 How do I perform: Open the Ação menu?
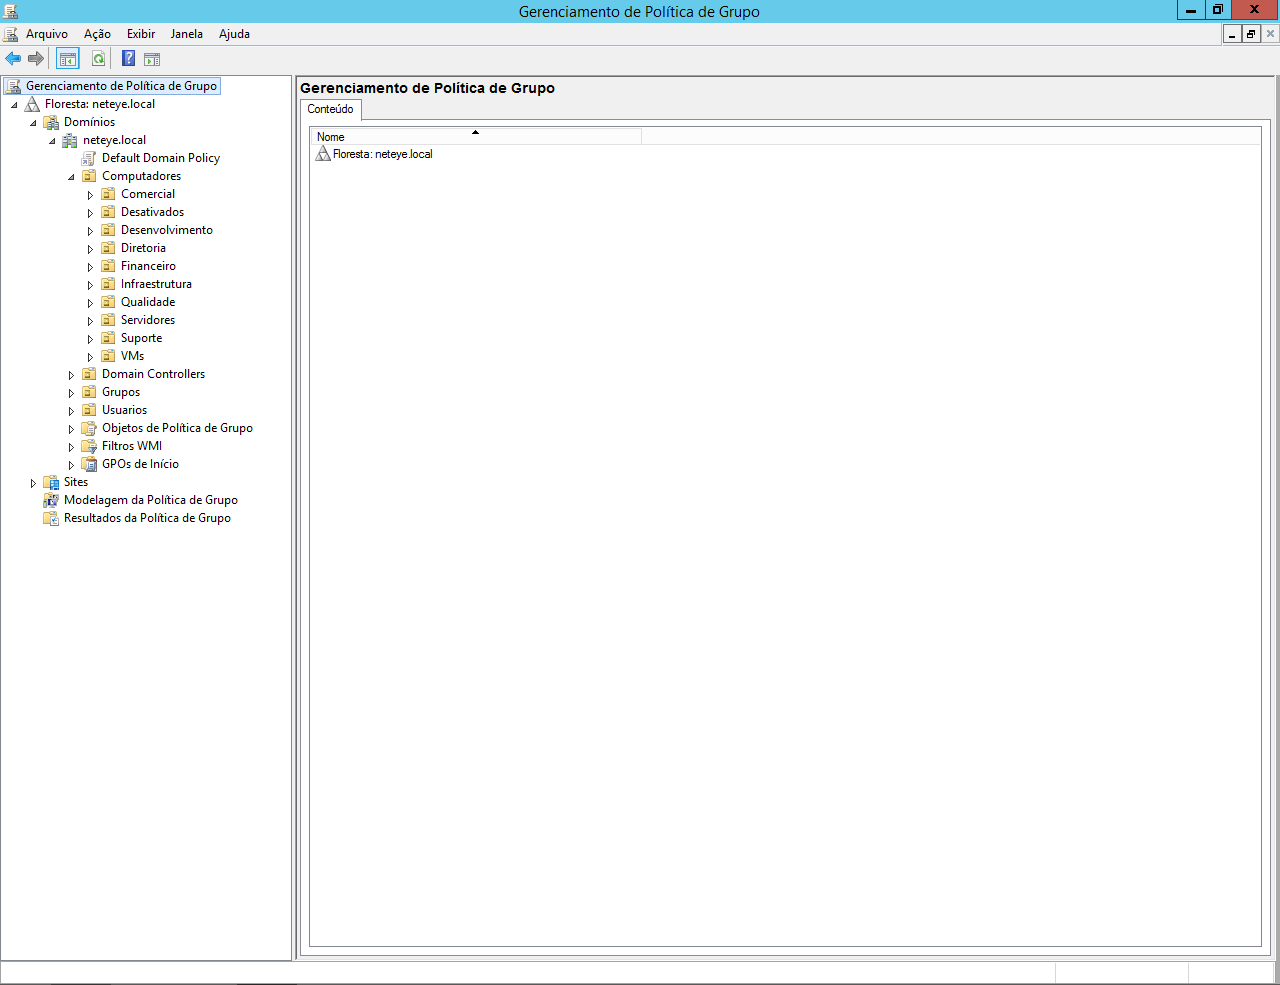[97, 34]
